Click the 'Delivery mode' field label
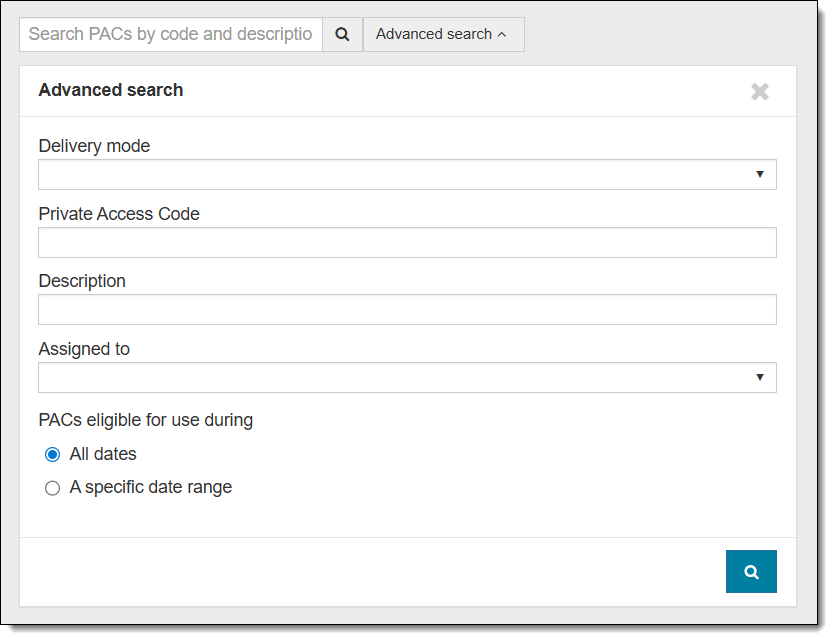 click(94, 146)
